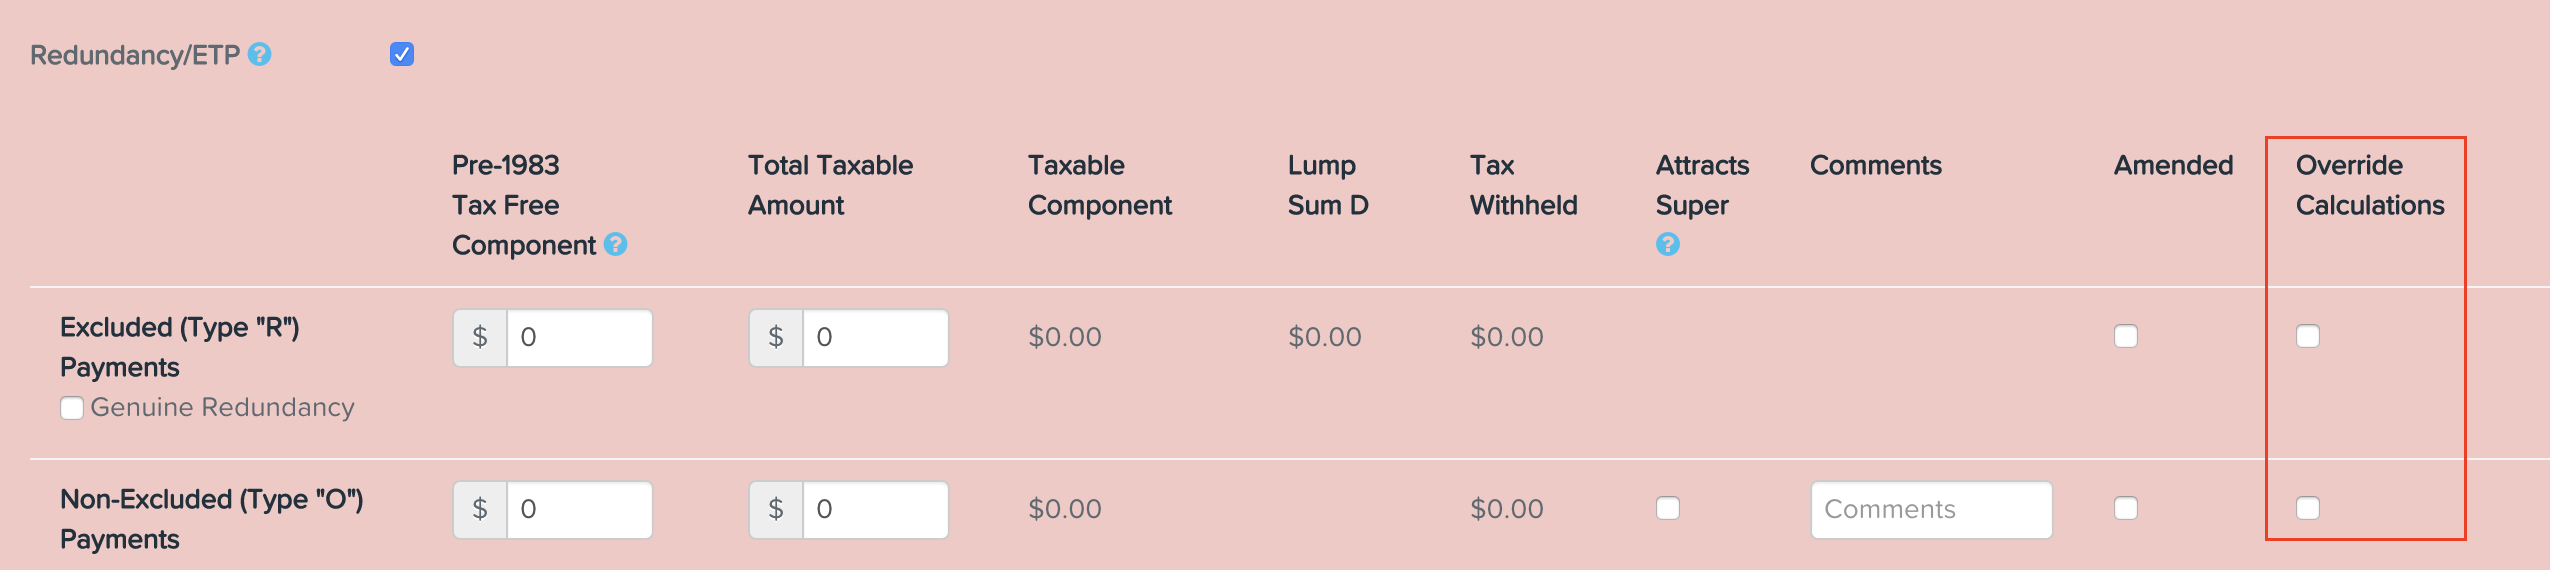Viewport: 2550px width, 570px height.
Task: Select the Override Calculations column header
Action: 2370,185
